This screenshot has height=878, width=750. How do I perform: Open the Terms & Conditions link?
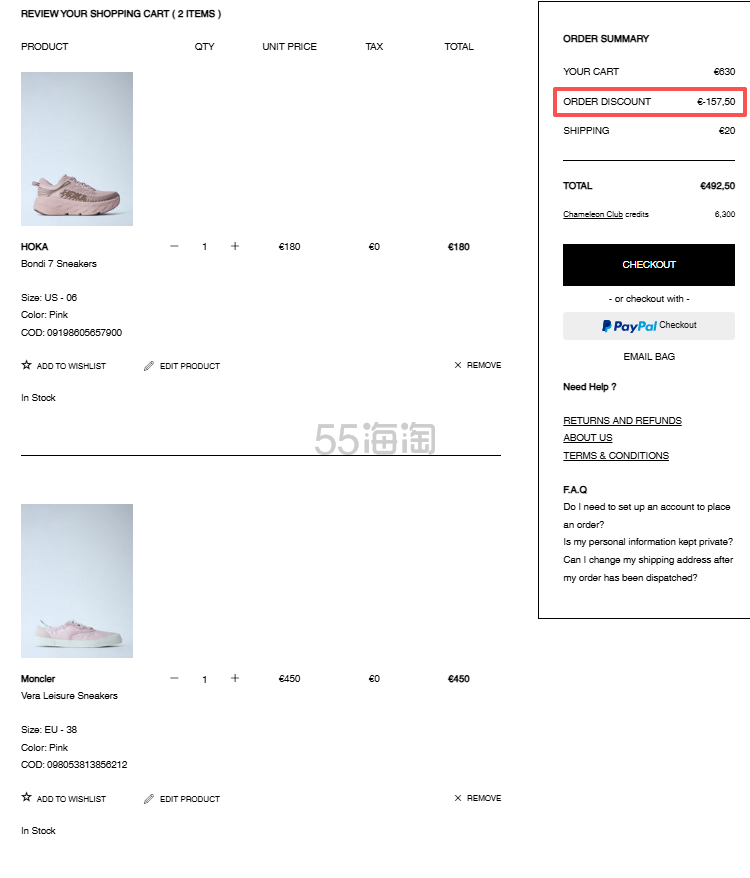point(616,456)
